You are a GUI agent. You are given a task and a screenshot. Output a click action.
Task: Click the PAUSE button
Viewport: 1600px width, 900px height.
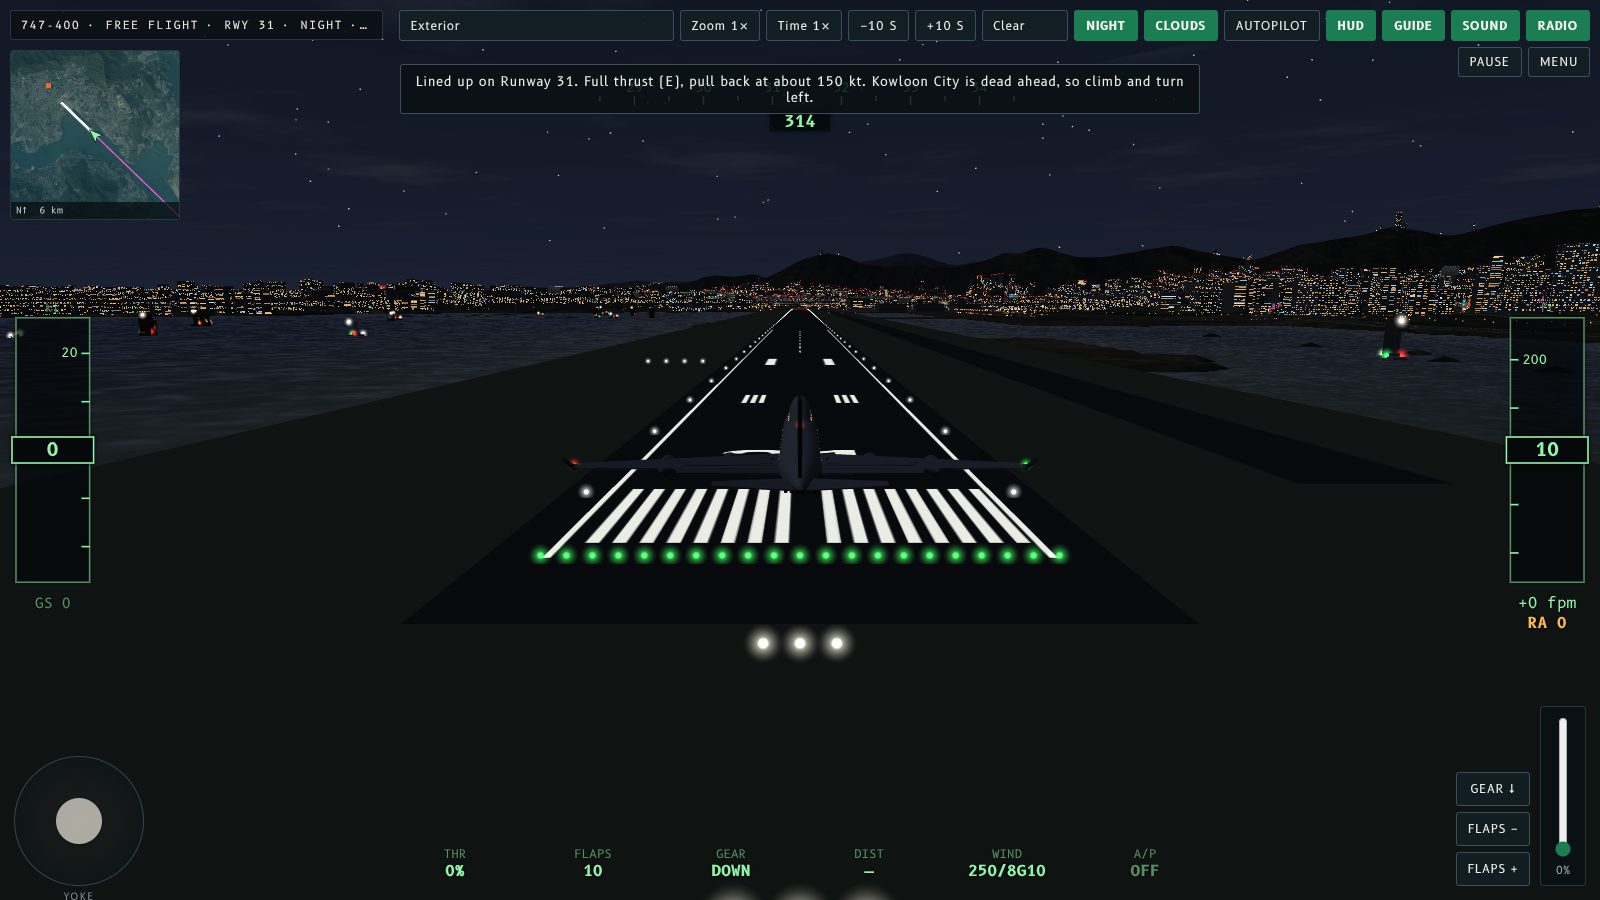coord(1489,62)
